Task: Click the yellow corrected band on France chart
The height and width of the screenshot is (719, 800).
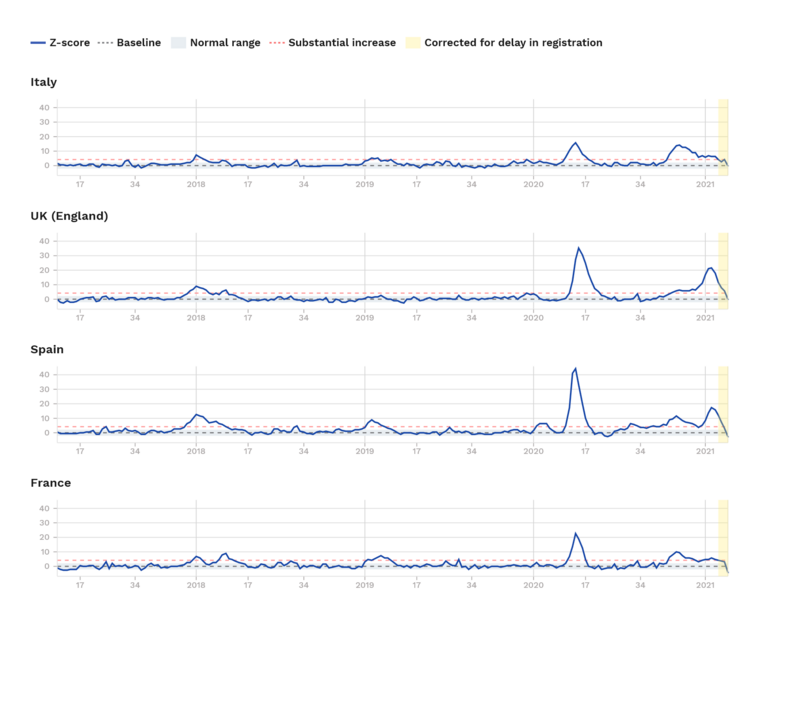Action: [x=723, y=538]
